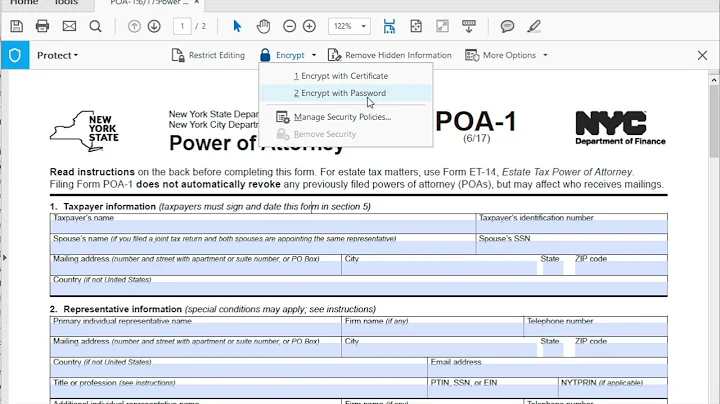This screenshot has width=720, height=404.
Task: Click the Taxpayer's name field
Action: click(263, 226)
